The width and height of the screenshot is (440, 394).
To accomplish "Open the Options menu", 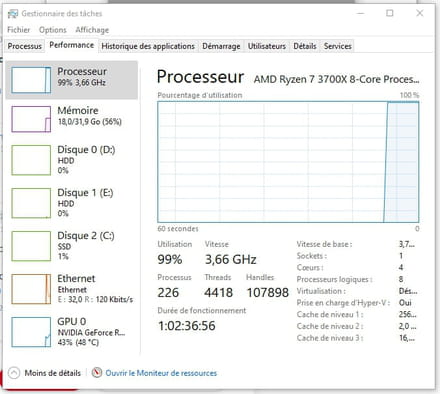I will [x=53, y=30].
